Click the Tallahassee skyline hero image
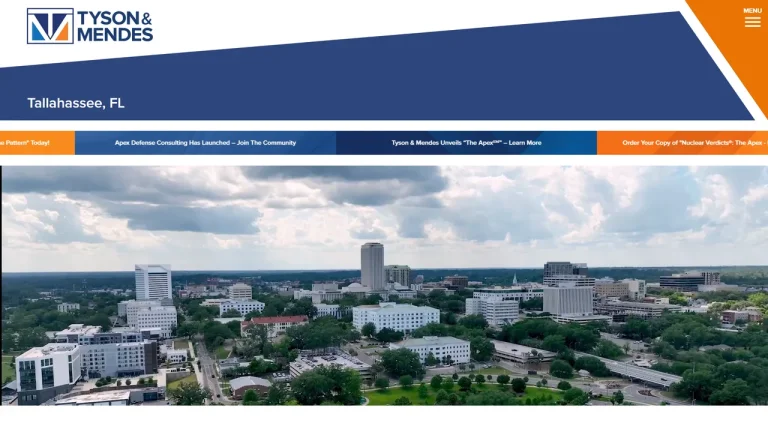 click(x=384, y=286)
